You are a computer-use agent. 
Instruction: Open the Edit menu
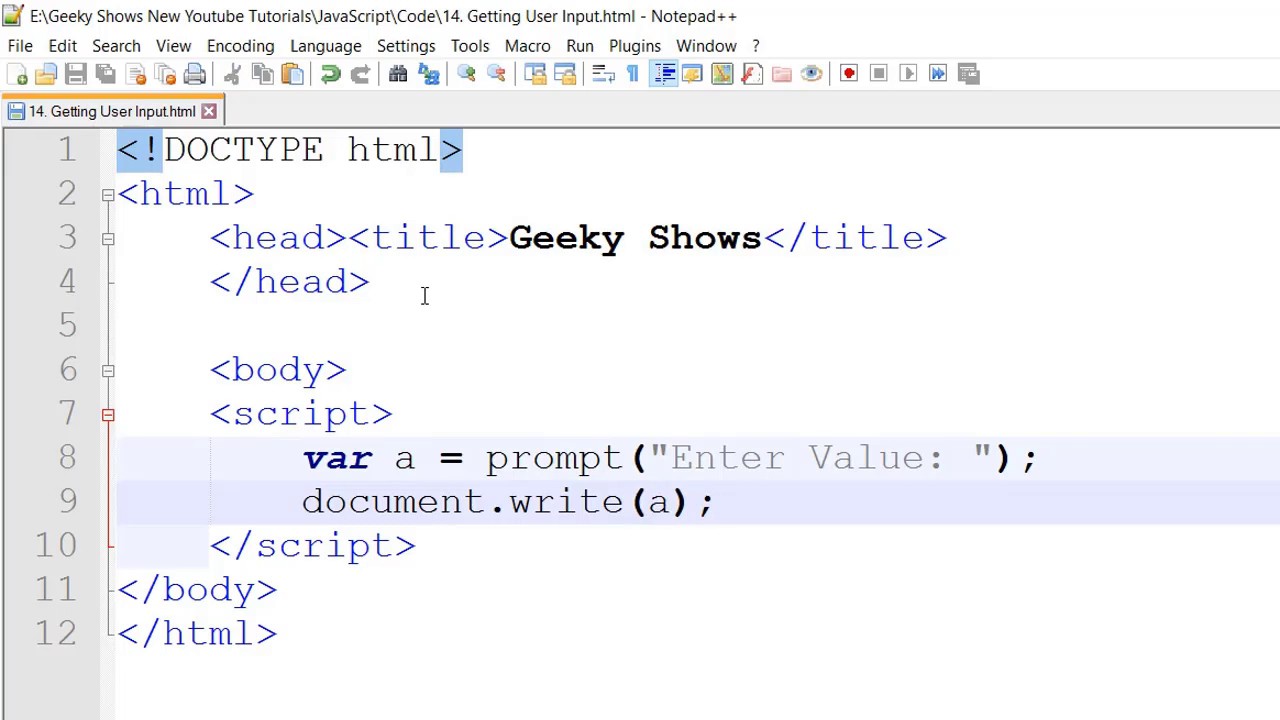tap(62, 46)
